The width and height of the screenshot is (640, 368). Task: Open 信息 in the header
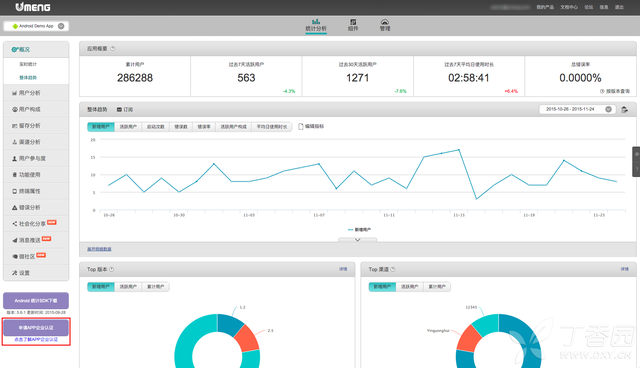pos(604,7)
